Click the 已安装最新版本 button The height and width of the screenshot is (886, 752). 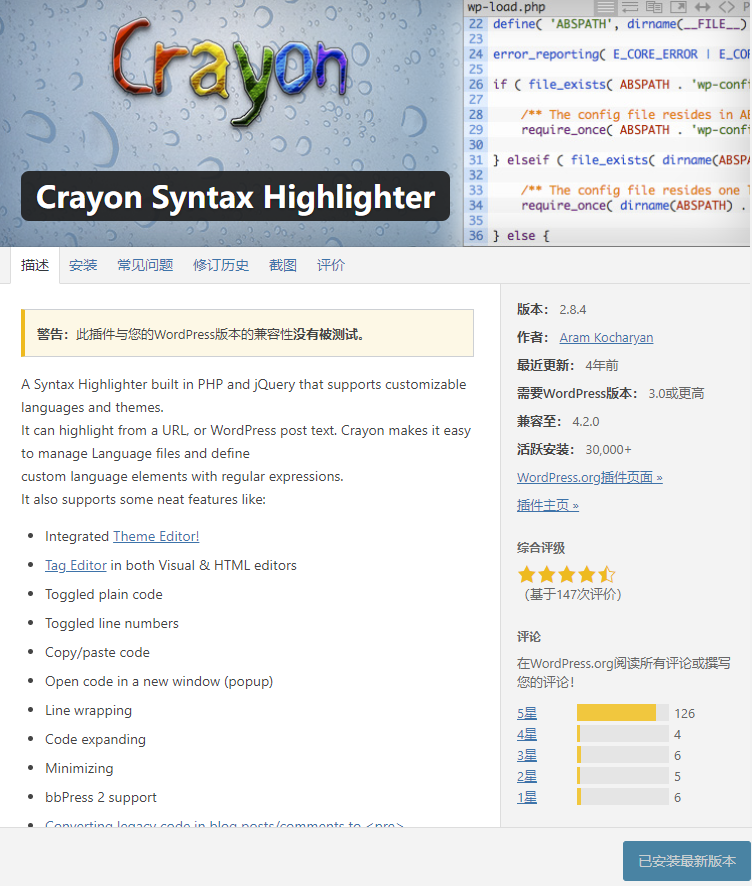(x=687, y=861)
